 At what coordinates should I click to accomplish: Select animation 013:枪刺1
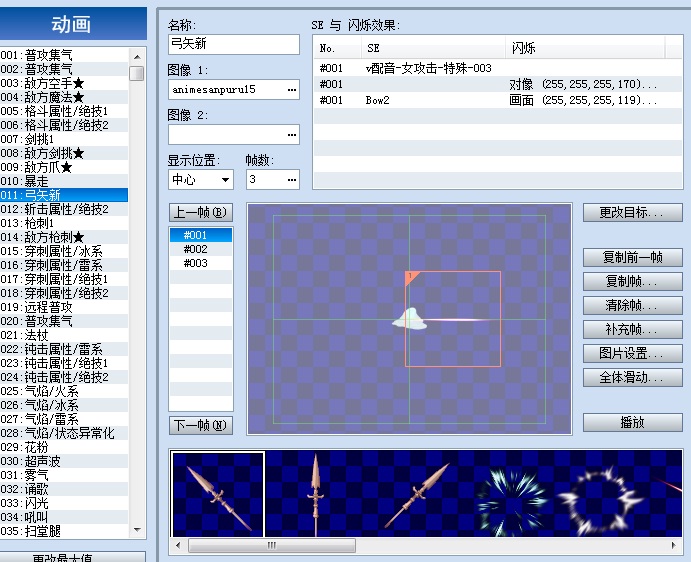coord(64,223)
